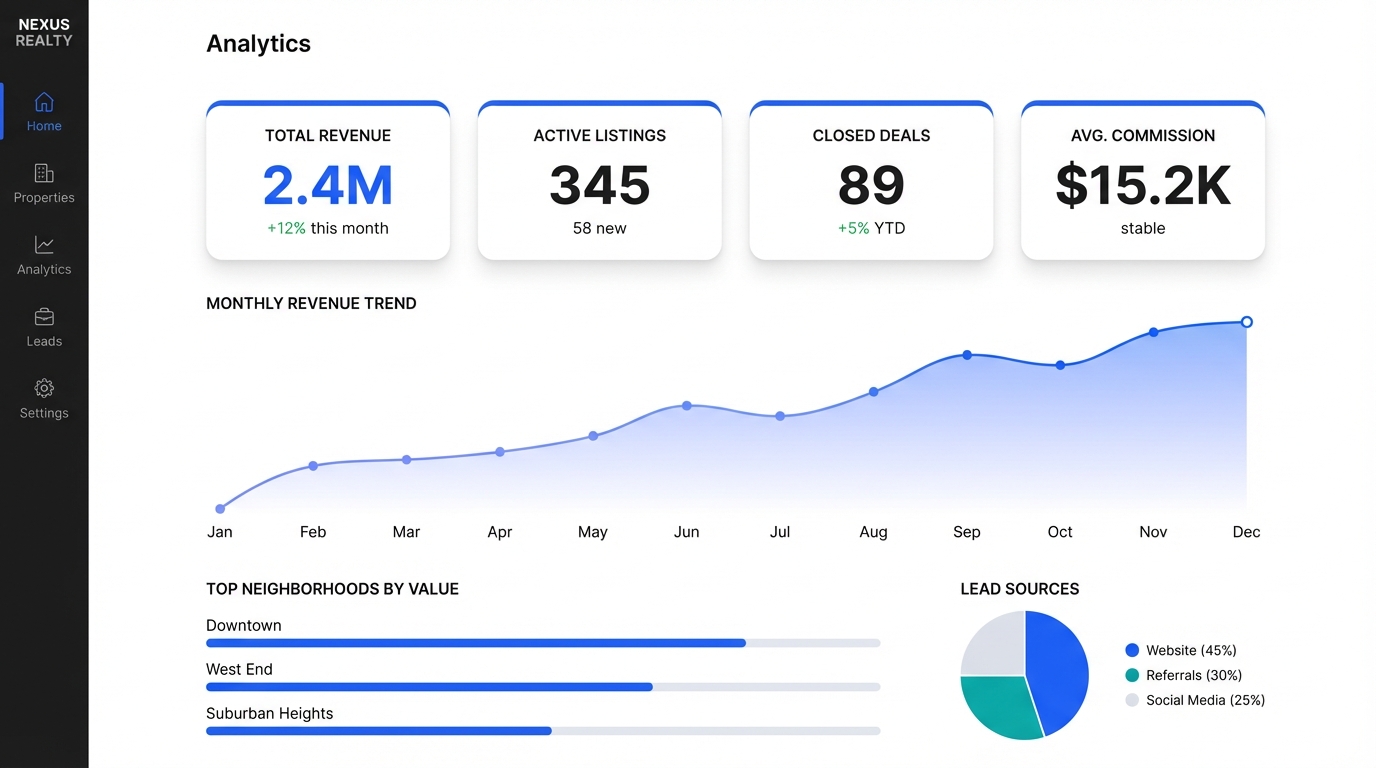This screenshot has width=1376, height=768.
Task: Toggle the Website (45%) legend entry
Action: [1186, 650]
